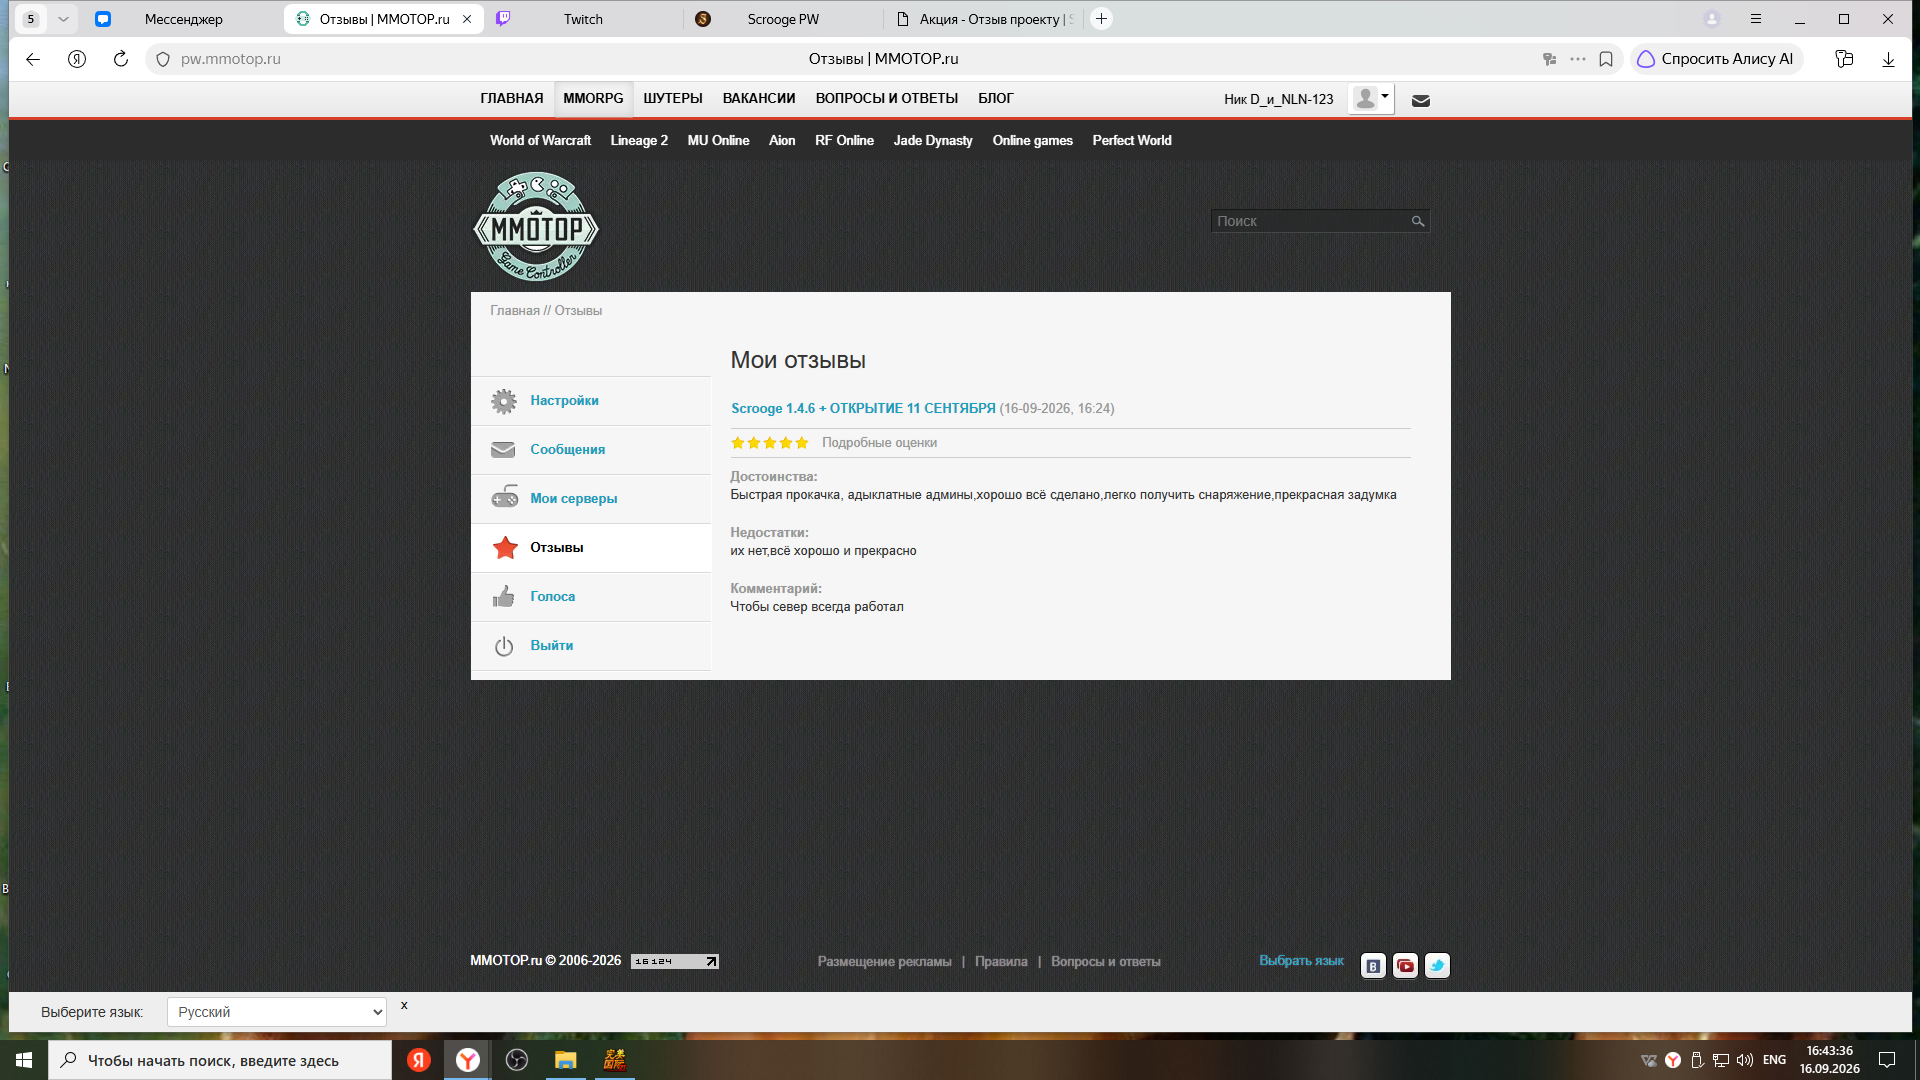Click the Yandex home icon in toolbar

pyautogui.click(x=77, y=59)
